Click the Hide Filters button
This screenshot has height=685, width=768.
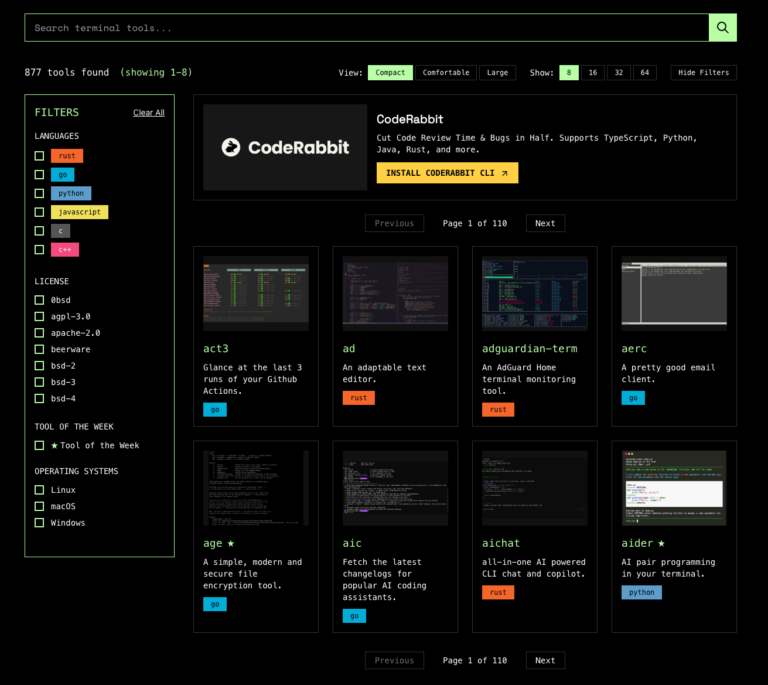(x=703, y=72)
